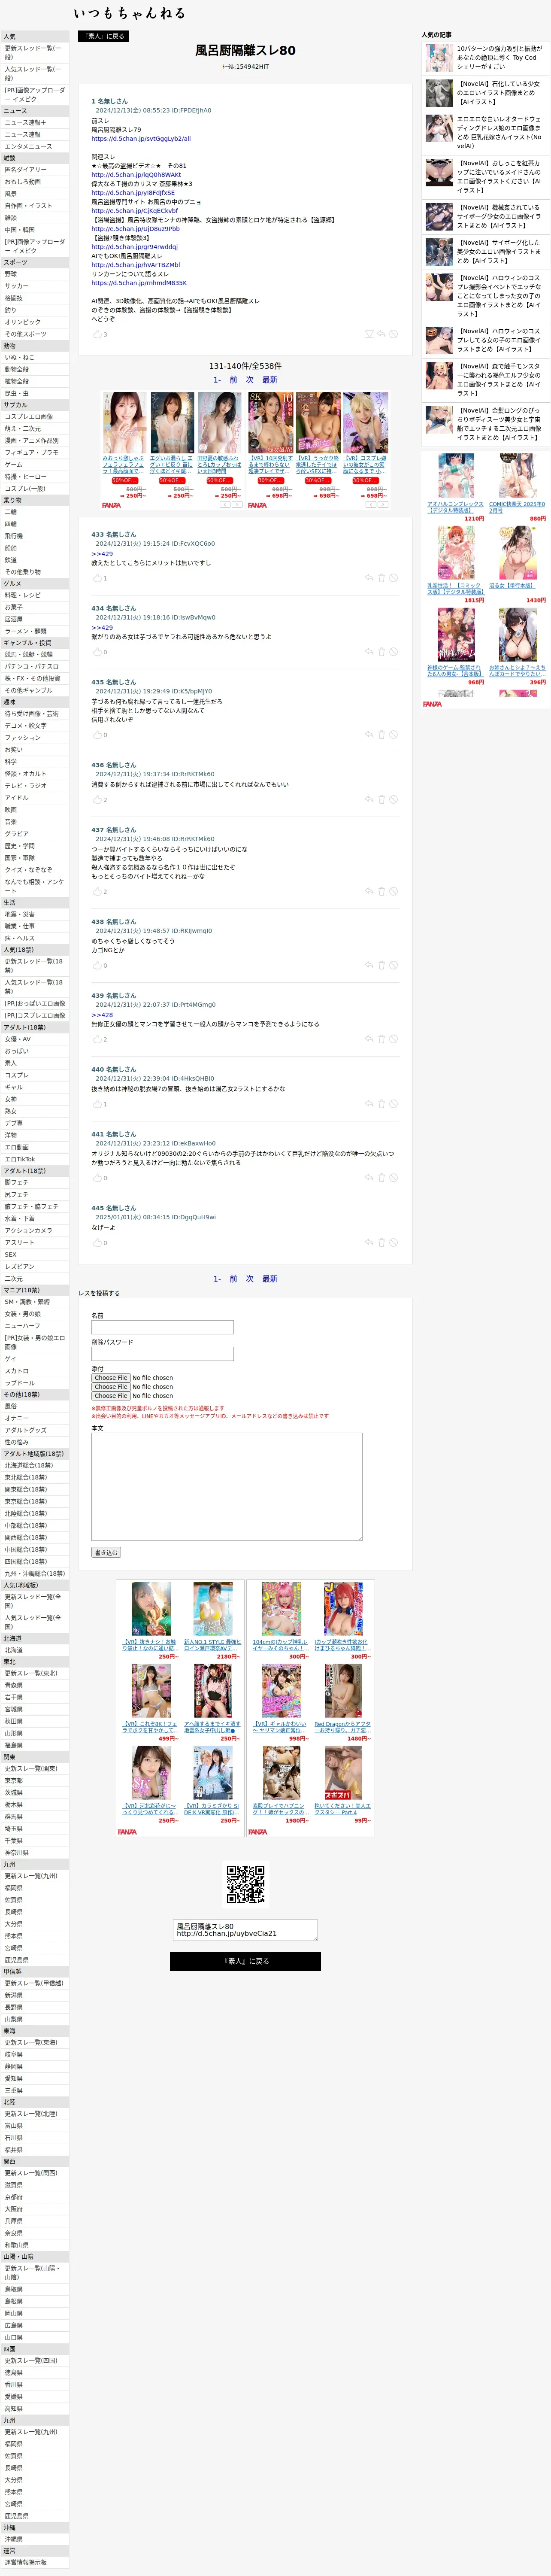Select 科学 in hobby section
This screenshot has height=2576, width=551.
[x=35, y=762]
